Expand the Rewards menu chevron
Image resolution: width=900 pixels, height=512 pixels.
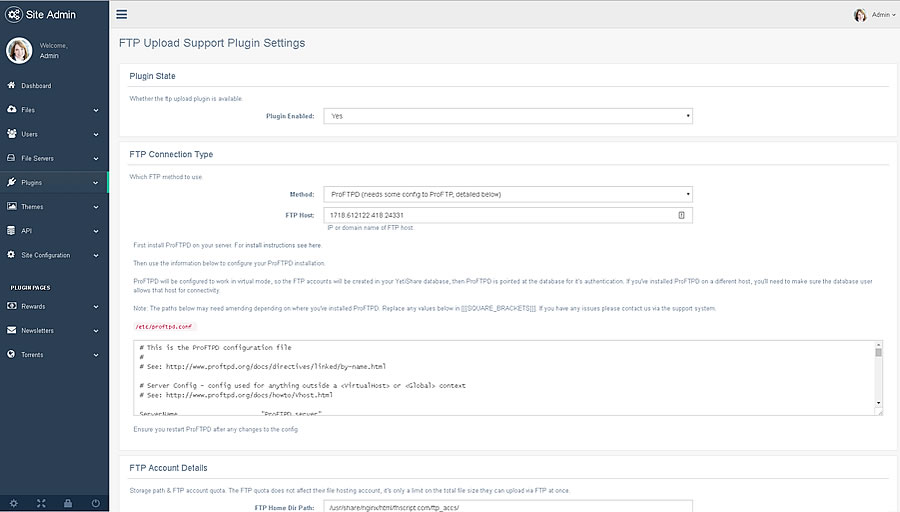(96, 307)
